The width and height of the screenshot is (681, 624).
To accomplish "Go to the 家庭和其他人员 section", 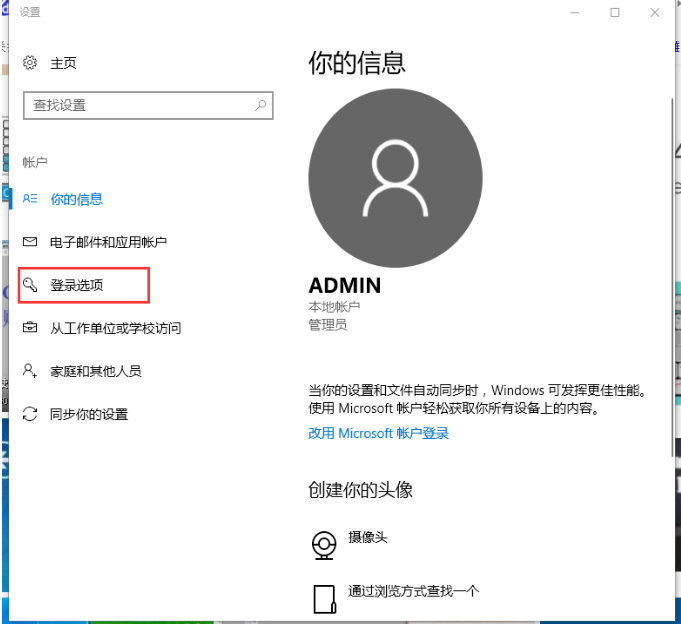I will [96, 371].
